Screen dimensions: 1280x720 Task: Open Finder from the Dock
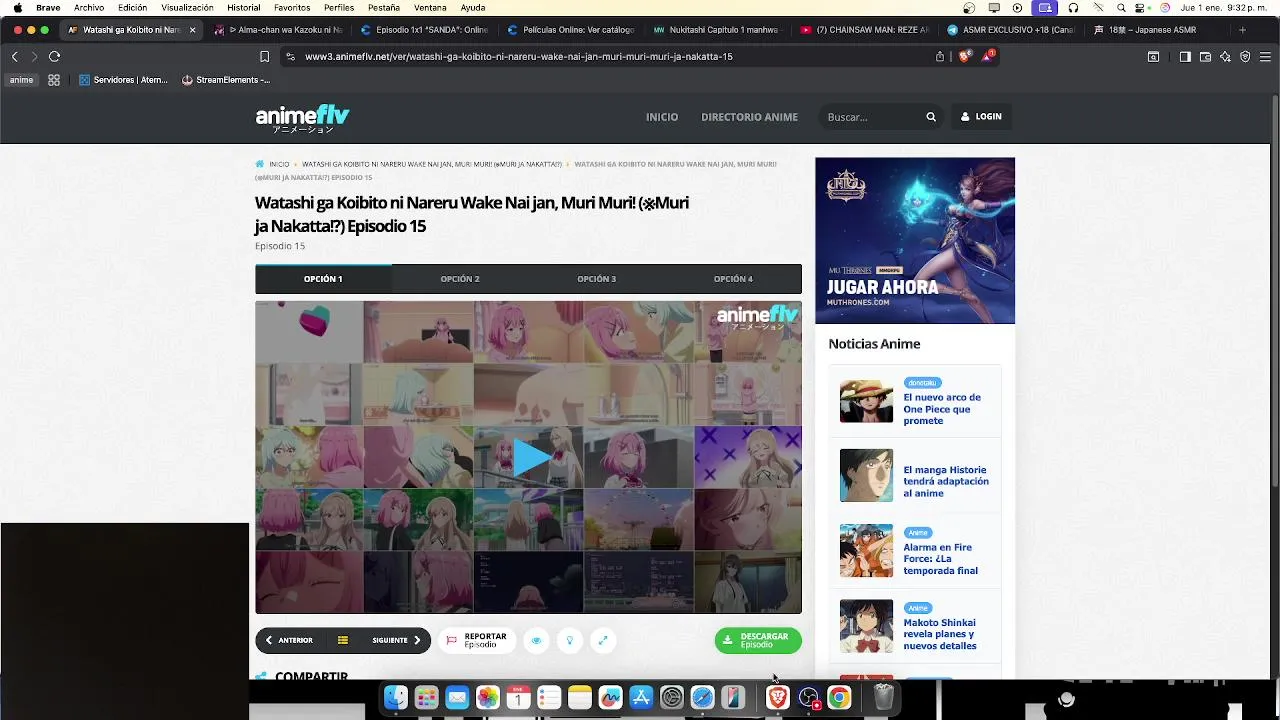pos(396,698)
